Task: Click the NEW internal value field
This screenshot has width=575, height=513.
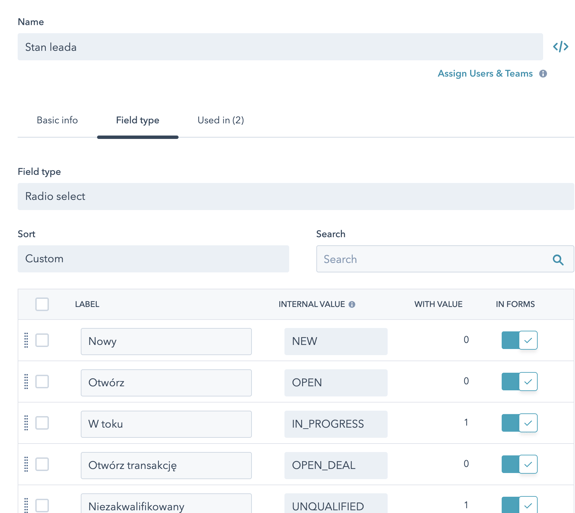Action: 336,341
